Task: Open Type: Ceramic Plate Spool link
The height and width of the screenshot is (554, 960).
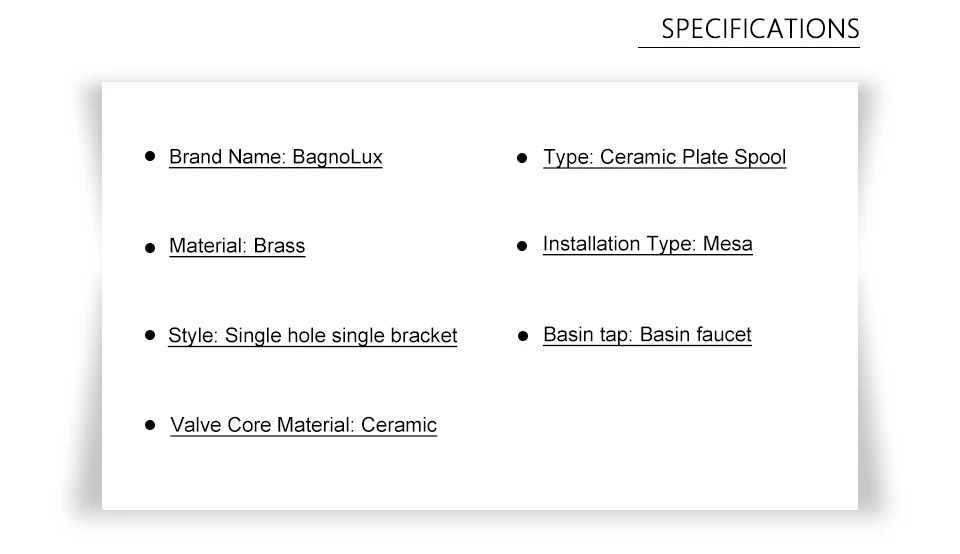Action: [x=664, y=157]
